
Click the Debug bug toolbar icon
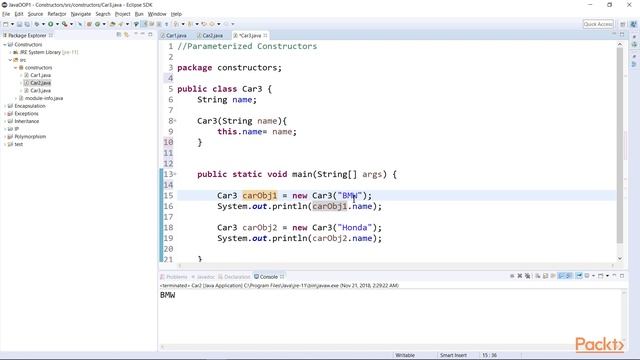(x=37, y=24)
